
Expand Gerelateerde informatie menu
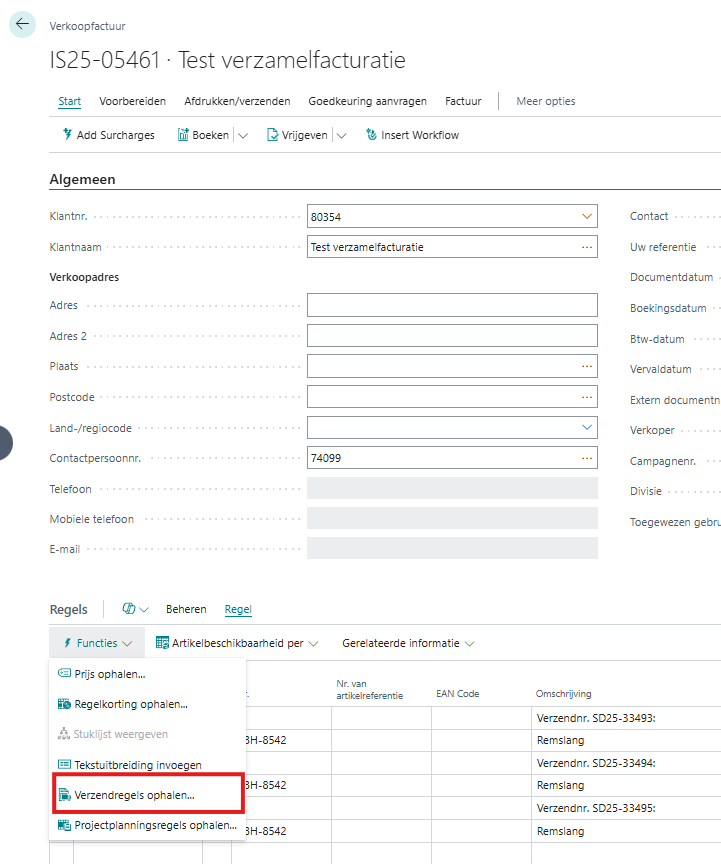(408, 643)
